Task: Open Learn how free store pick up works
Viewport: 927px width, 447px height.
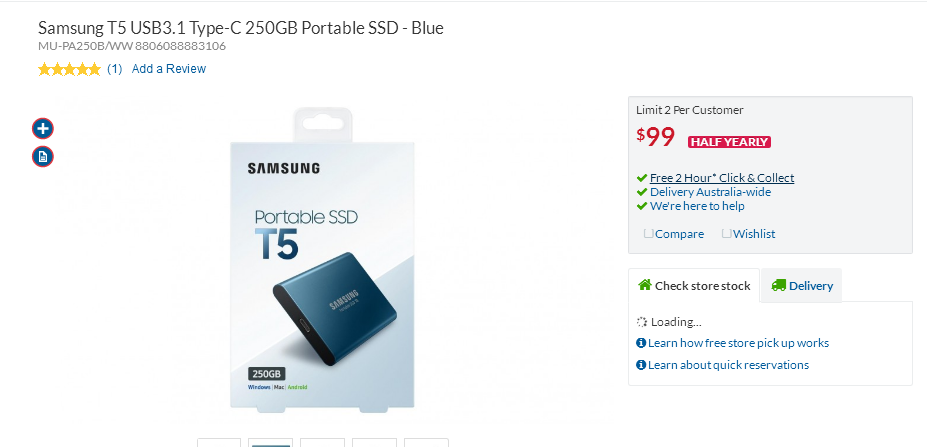Action: pos(738,343)
